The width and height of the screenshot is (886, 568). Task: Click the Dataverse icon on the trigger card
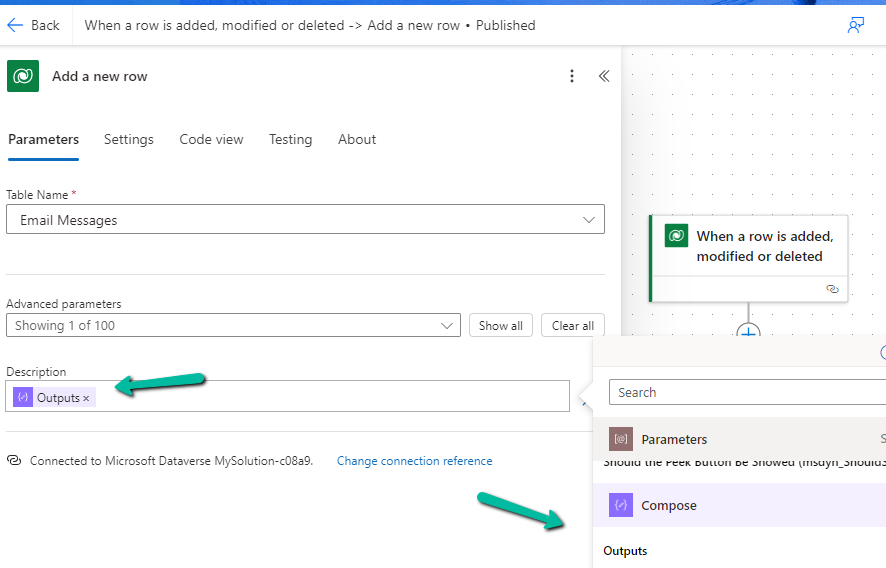click(x=676, y=236)
